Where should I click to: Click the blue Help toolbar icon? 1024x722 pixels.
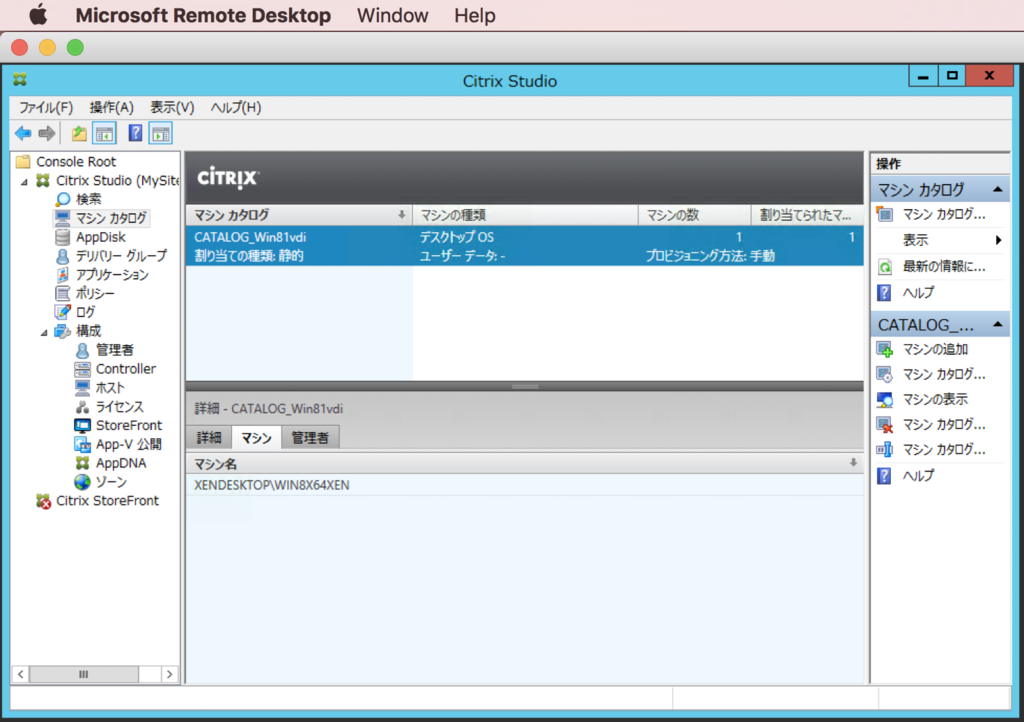[x=135, y=133]
